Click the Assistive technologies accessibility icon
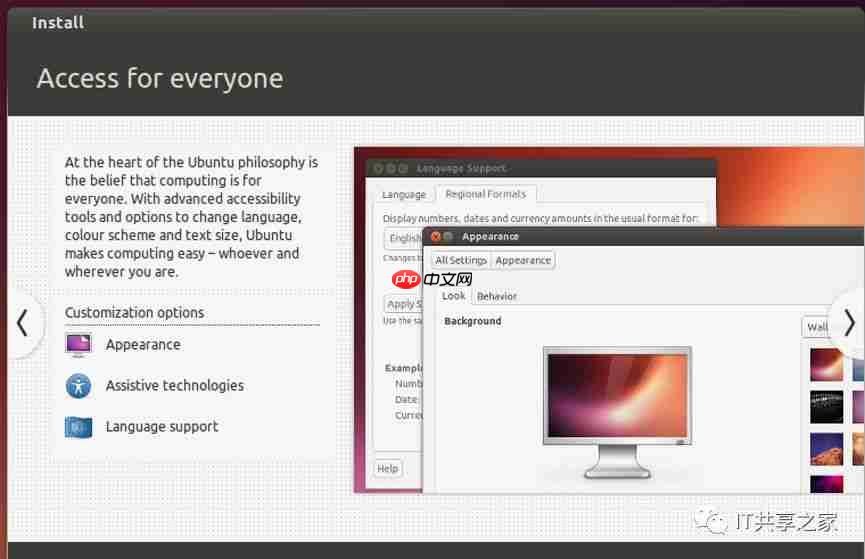 click(78, 386)
